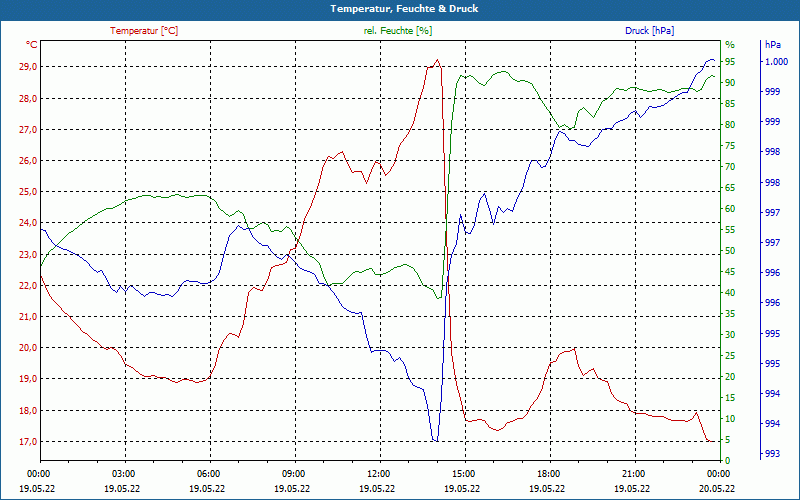
Task: Click the 21,0 temperature axis tick label
Action: (29, 317)
